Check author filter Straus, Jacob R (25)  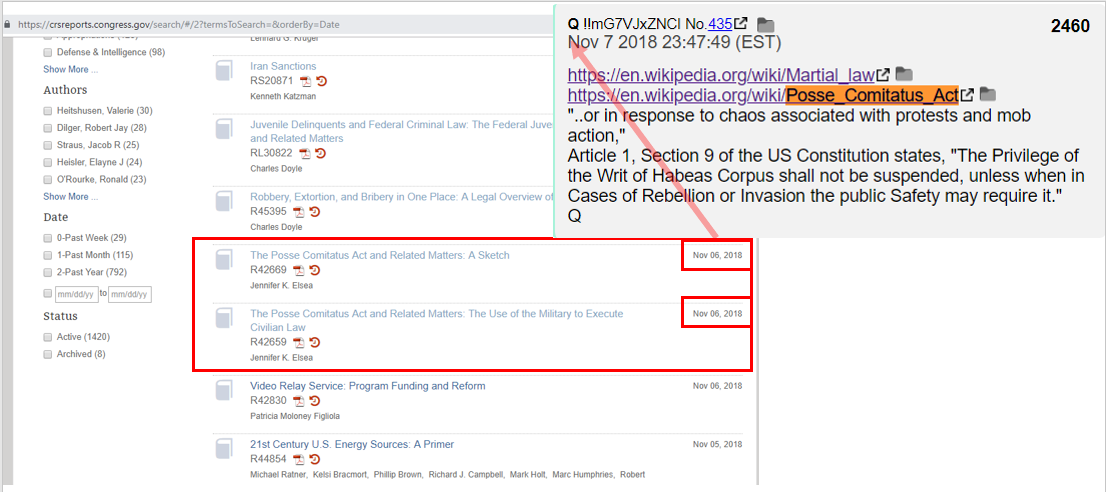point(47,145)
